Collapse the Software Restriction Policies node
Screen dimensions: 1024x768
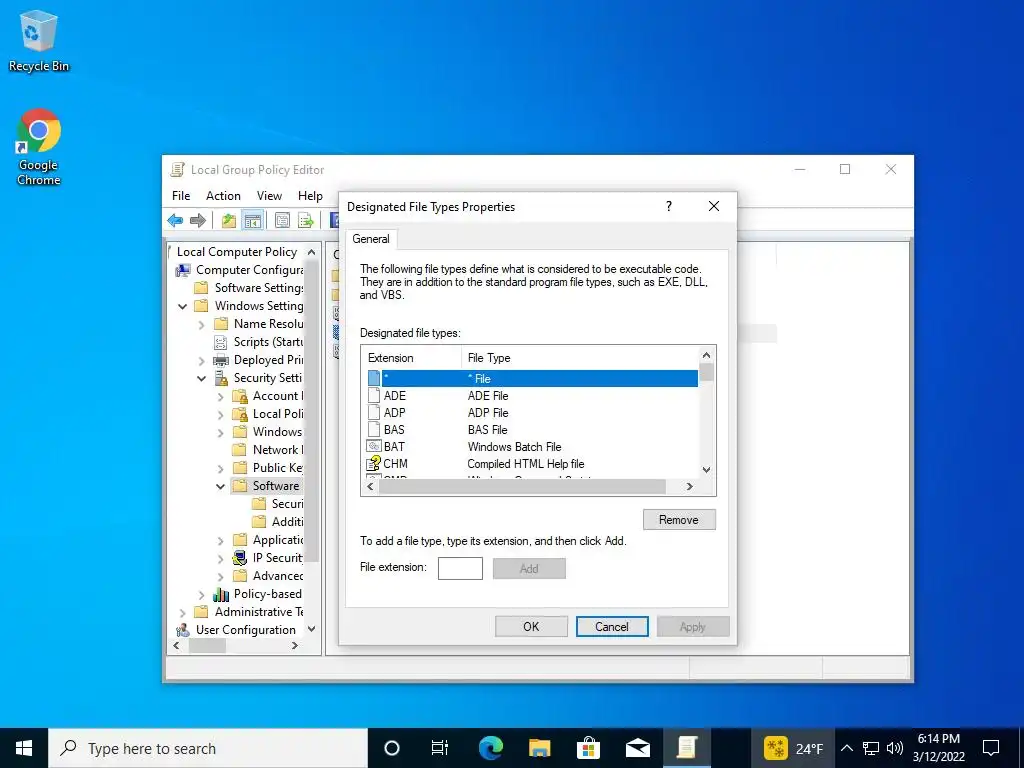221,486
